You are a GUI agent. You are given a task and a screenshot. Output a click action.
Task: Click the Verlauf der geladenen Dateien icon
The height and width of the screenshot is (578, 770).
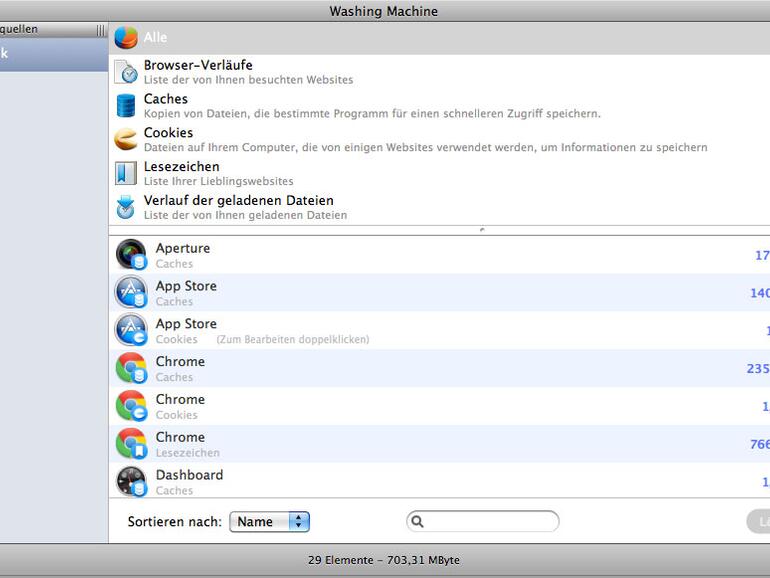[x=126, y=207]
